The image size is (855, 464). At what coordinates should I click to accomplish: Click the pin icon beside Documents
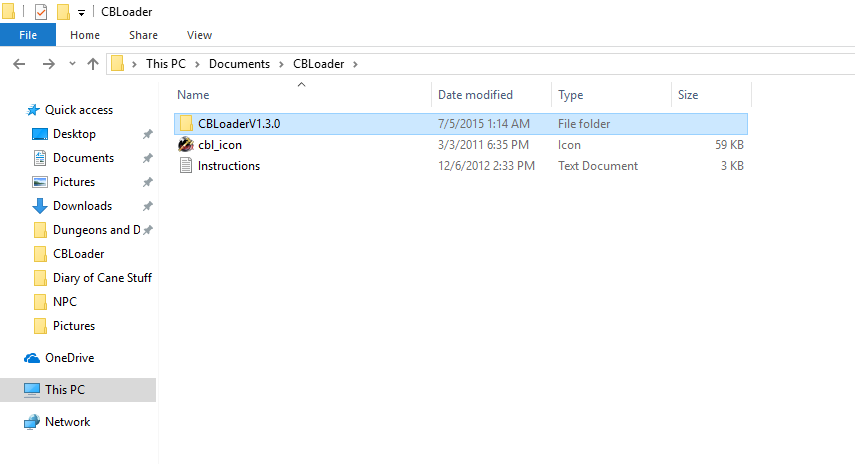(x=147, y=158)
